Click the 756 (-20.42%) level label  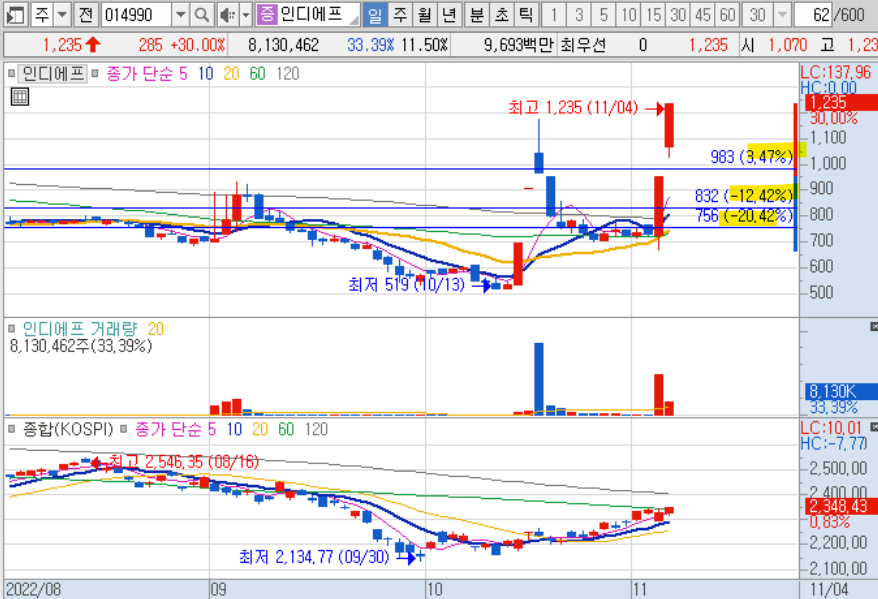point(745,216)
